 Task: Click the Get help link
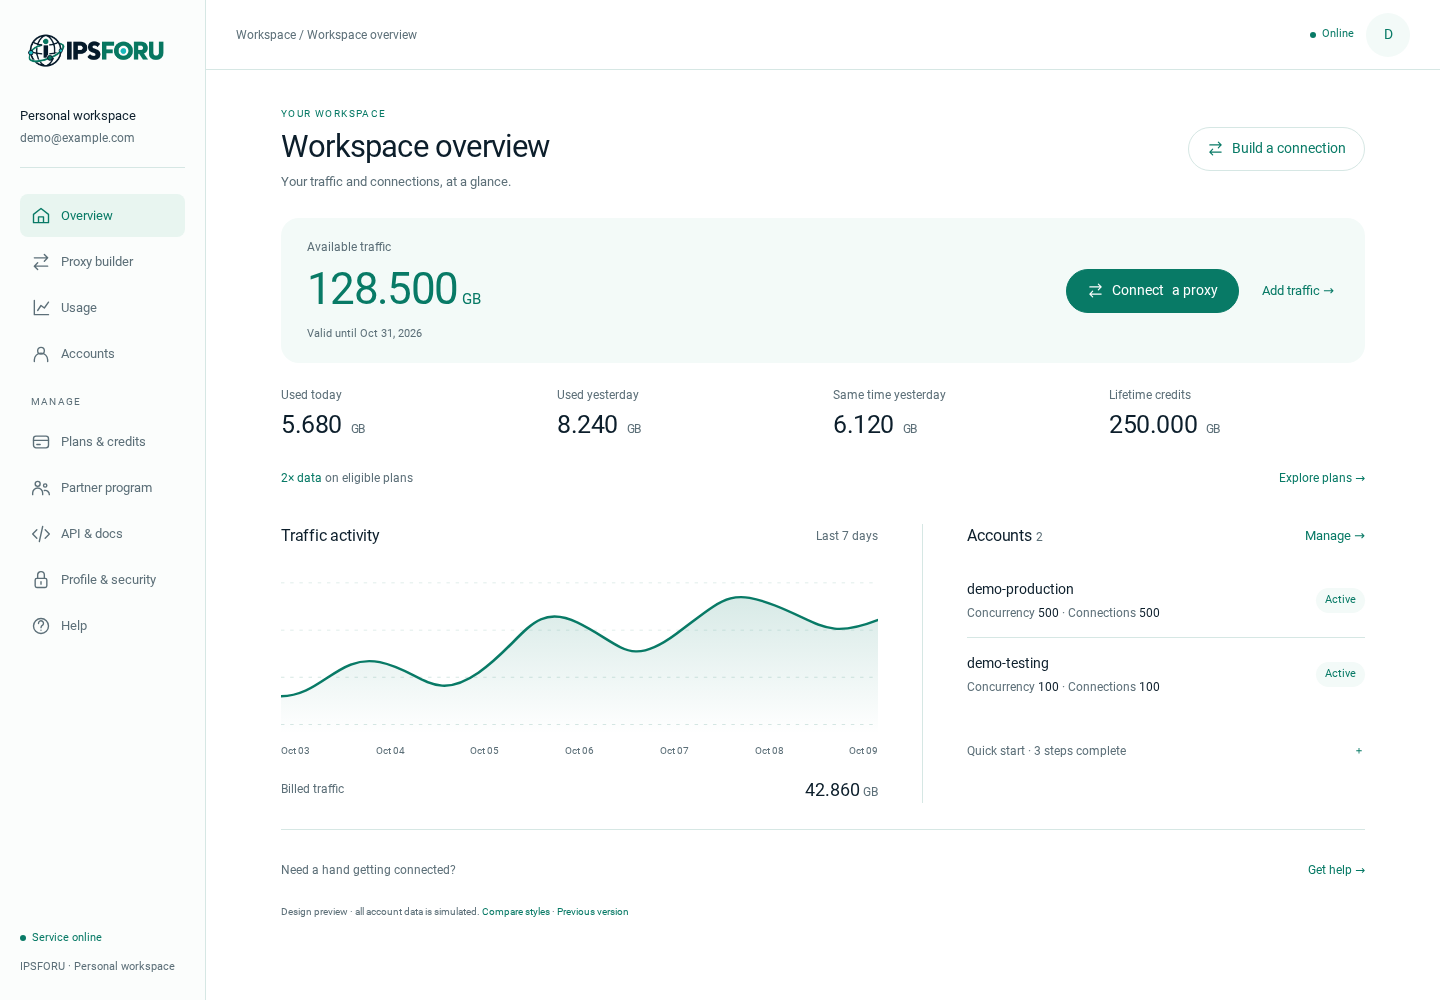[x=1337, y=870]
